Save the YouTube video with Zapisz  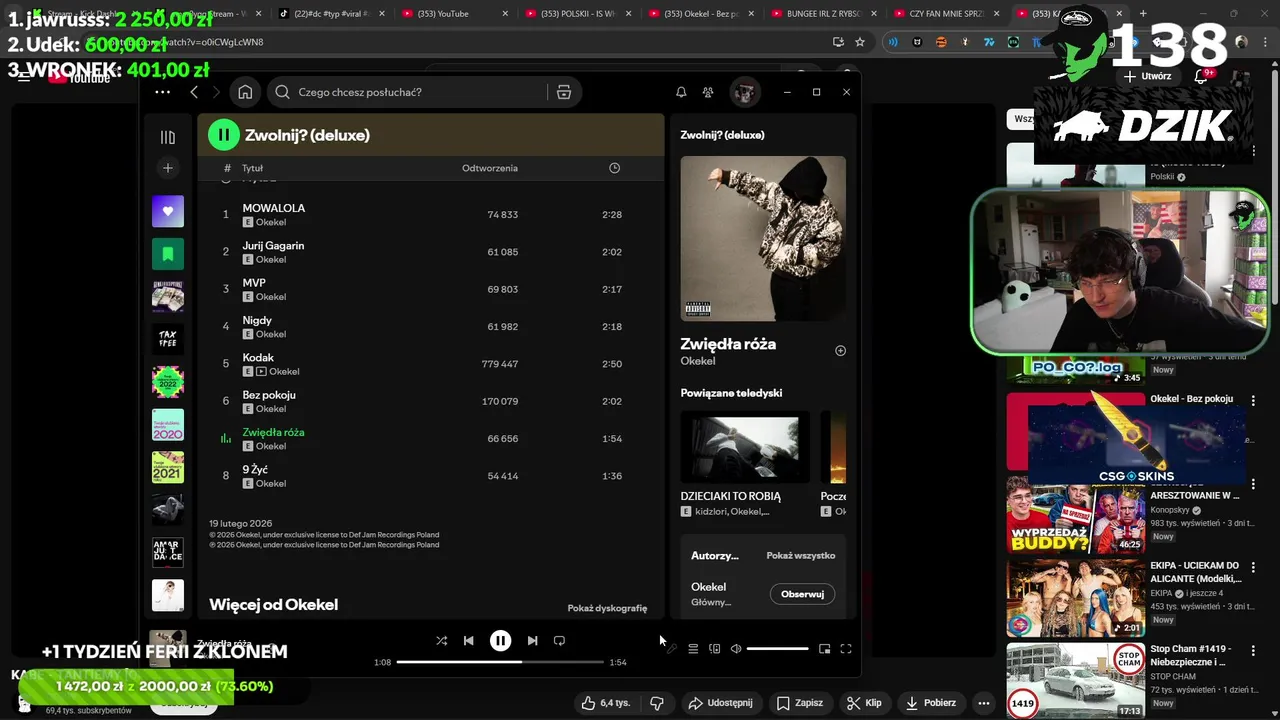click(800, 703)
